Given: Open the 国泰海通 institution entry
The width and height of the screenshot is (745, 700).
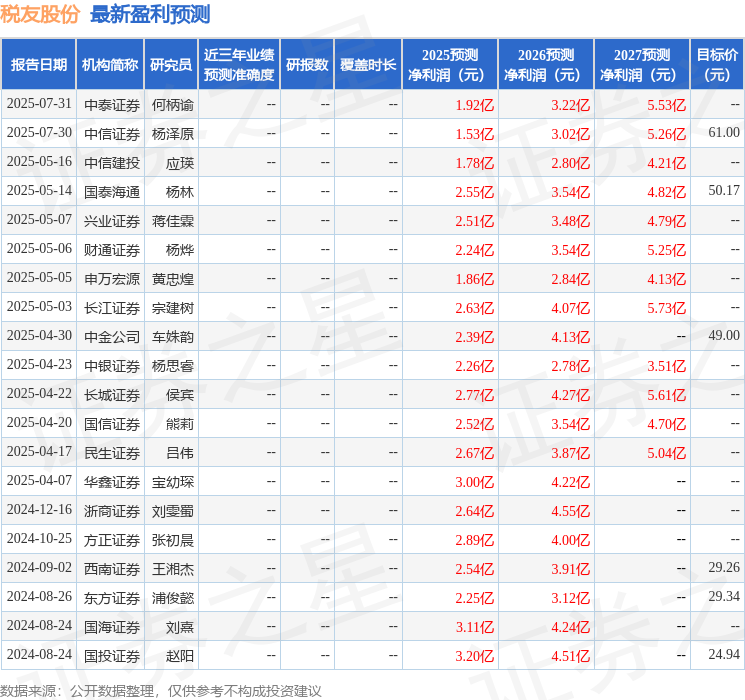Looking at the screenshot, I should (112, 192).
